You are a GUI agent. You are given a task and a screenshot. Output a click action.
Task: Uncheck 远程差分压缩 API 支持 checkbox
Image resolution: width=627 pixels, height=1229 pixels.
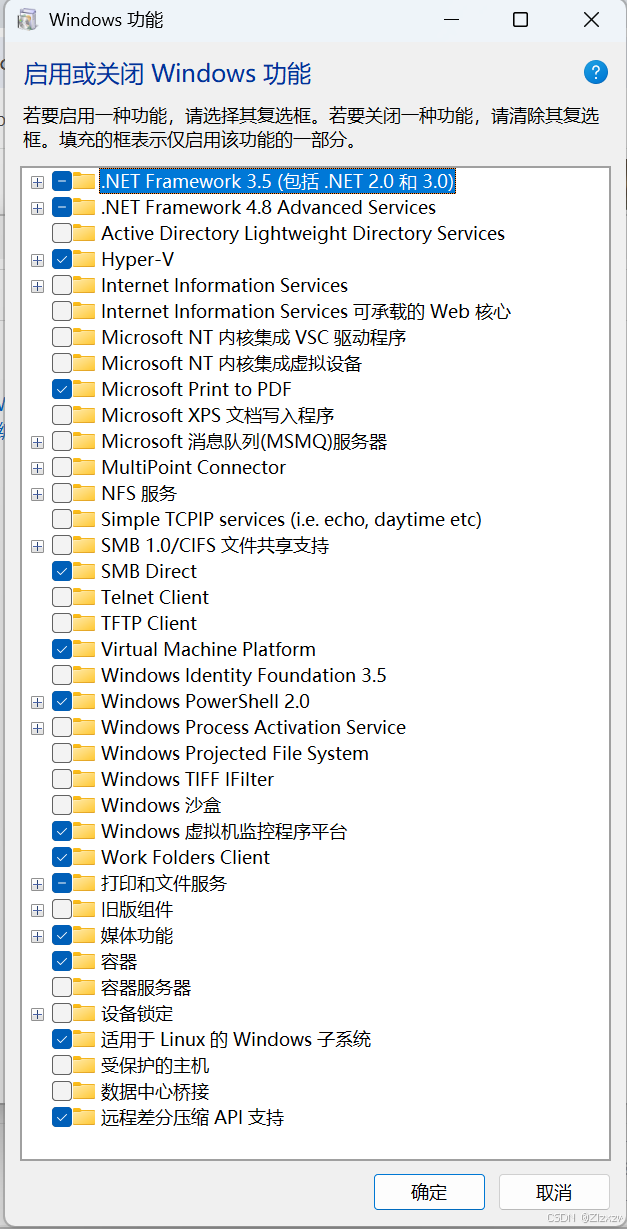pos(61,1117)
